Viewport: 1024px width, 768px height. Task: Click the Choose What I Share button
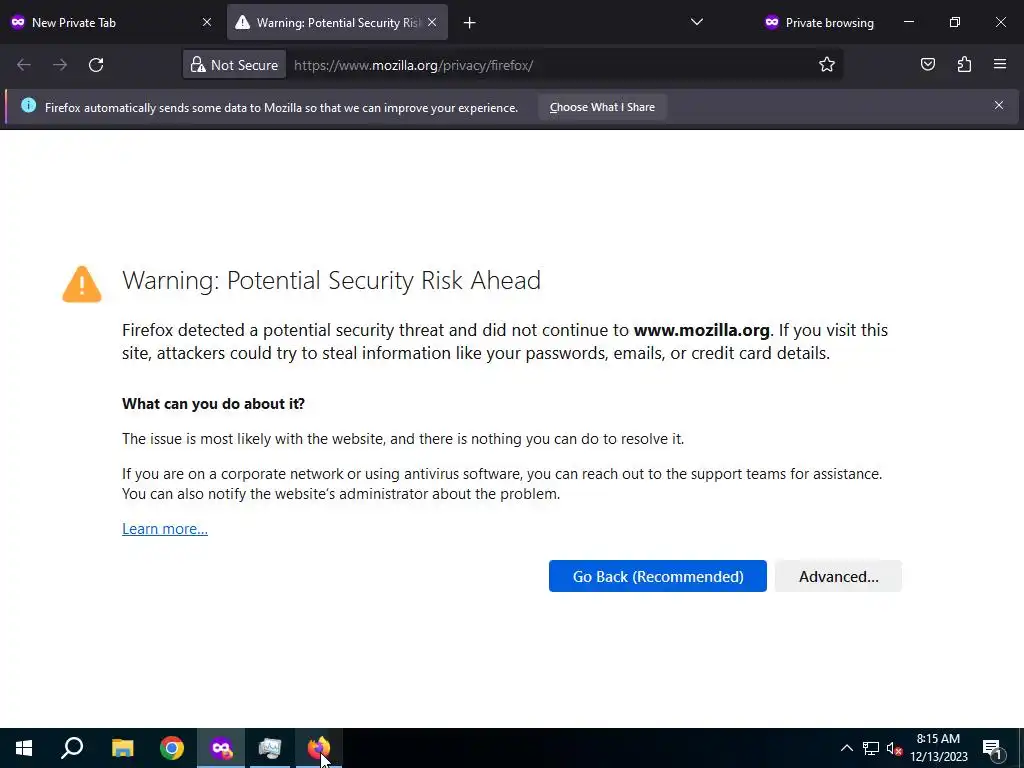602,107
